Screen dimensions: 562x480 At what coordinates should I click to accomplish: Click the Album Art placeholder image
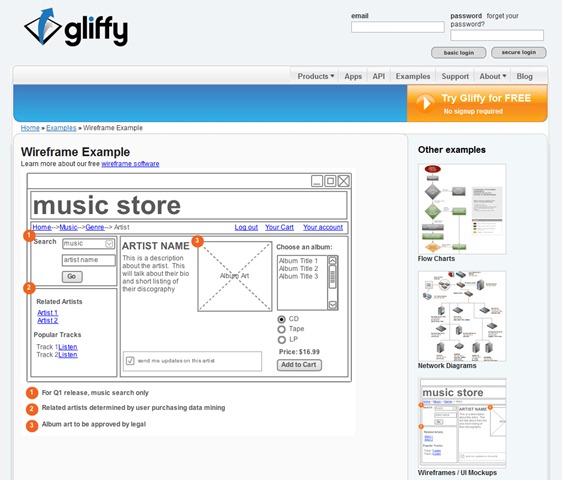click(235, 276)
